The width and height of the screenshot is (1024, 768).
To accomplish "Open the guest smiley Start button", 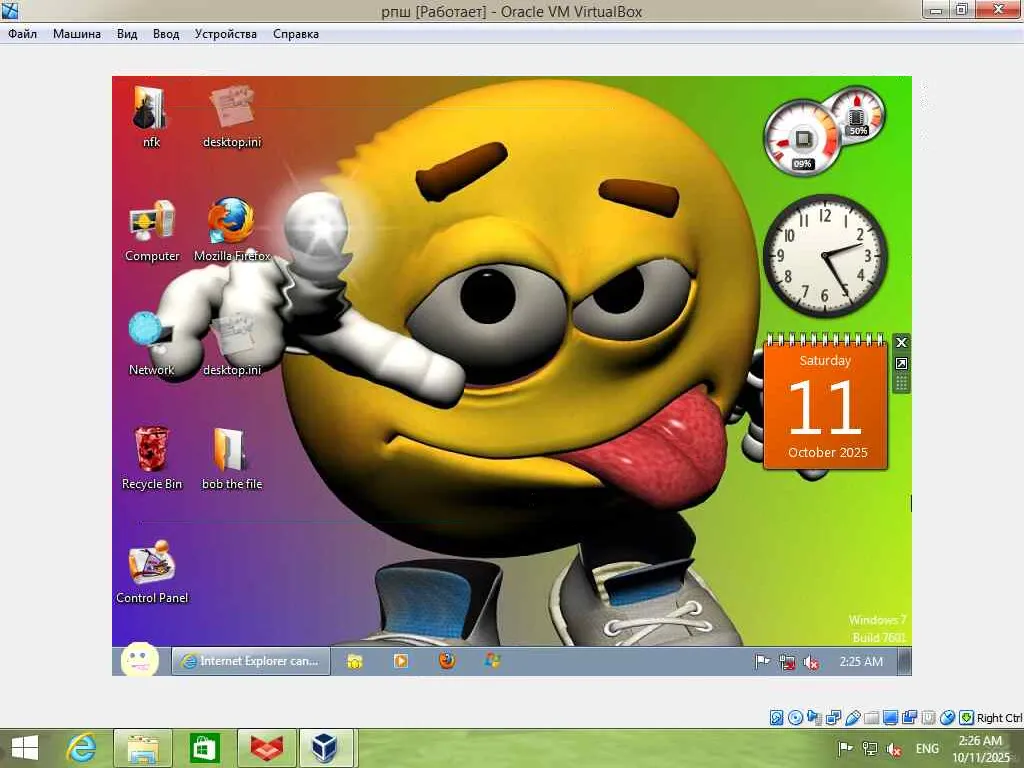I will (x=139, y=660).
